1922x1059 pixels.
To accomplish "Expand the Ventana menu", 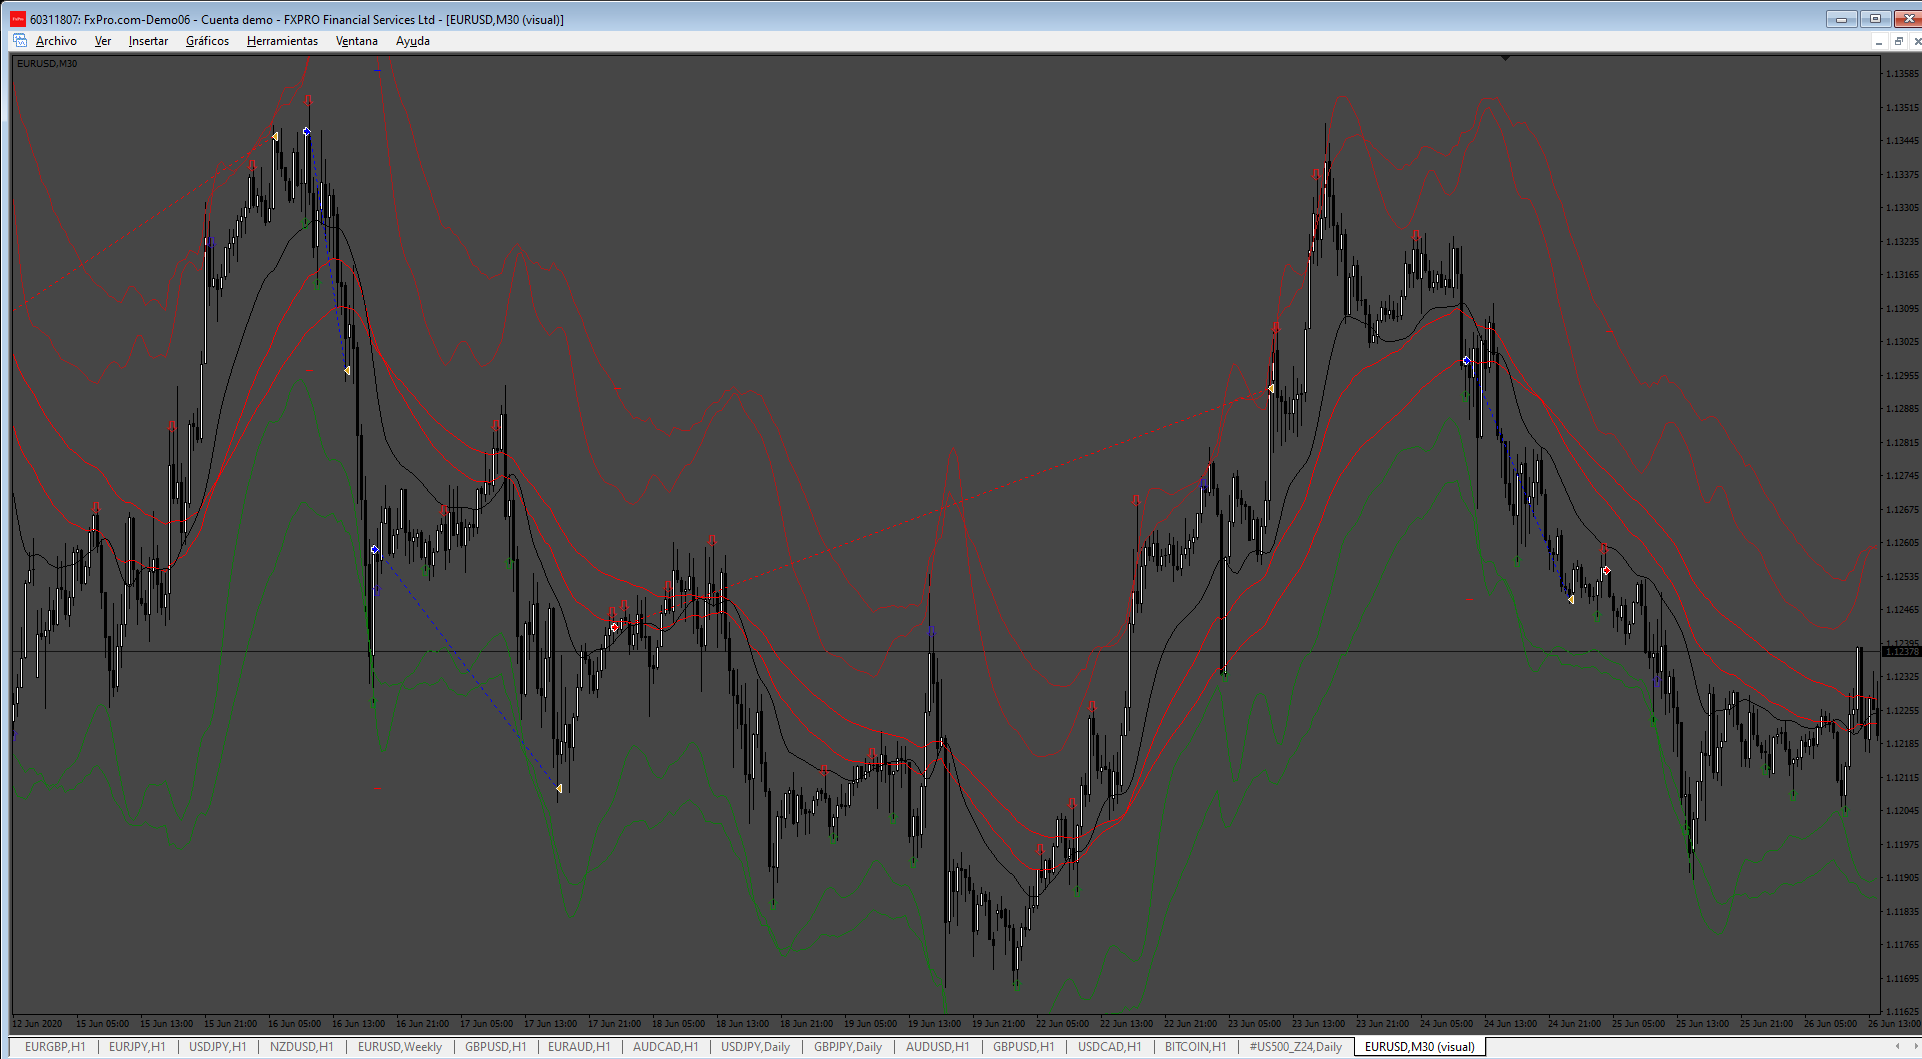I will coord(356,41).
